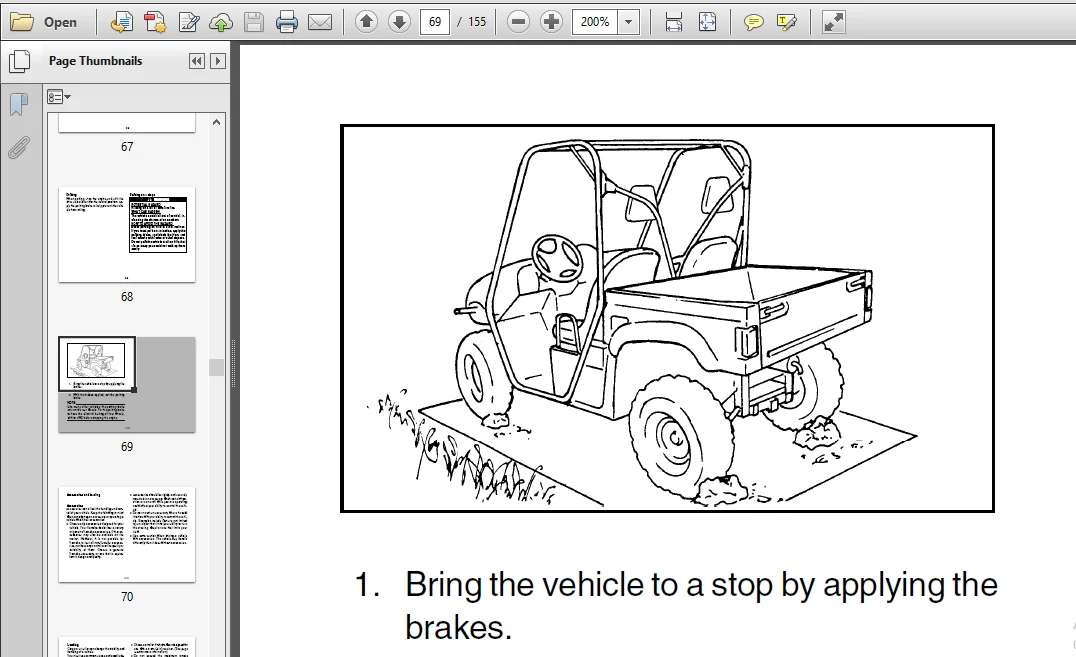Zoom out with the minus button
The height and width of the screenshot is (657, 1076).
[519, 22]
